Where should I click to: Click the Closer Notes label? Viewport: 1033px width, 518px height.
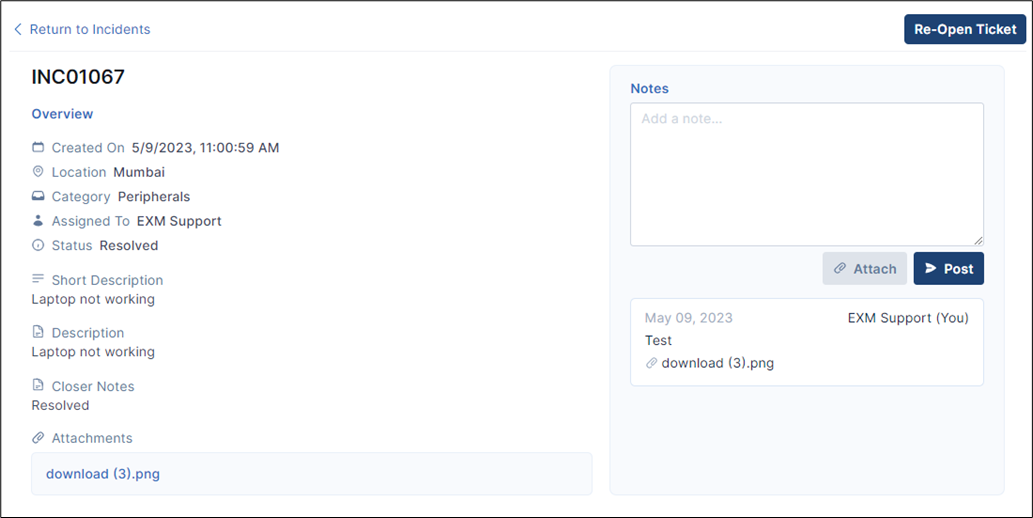coord(93,386)
